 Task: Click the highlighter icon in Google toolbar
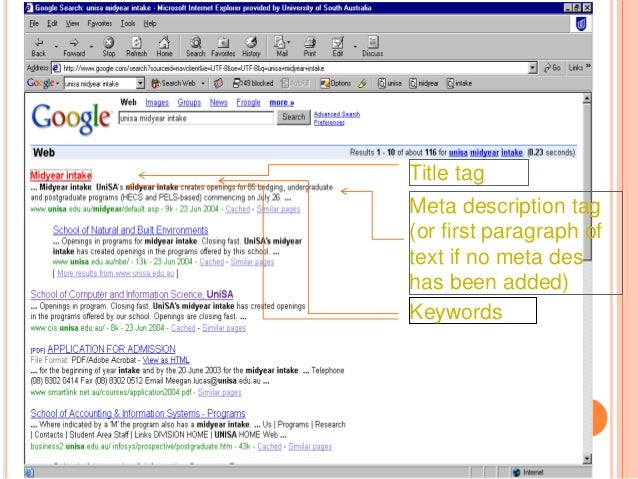[x=362, y=83]
